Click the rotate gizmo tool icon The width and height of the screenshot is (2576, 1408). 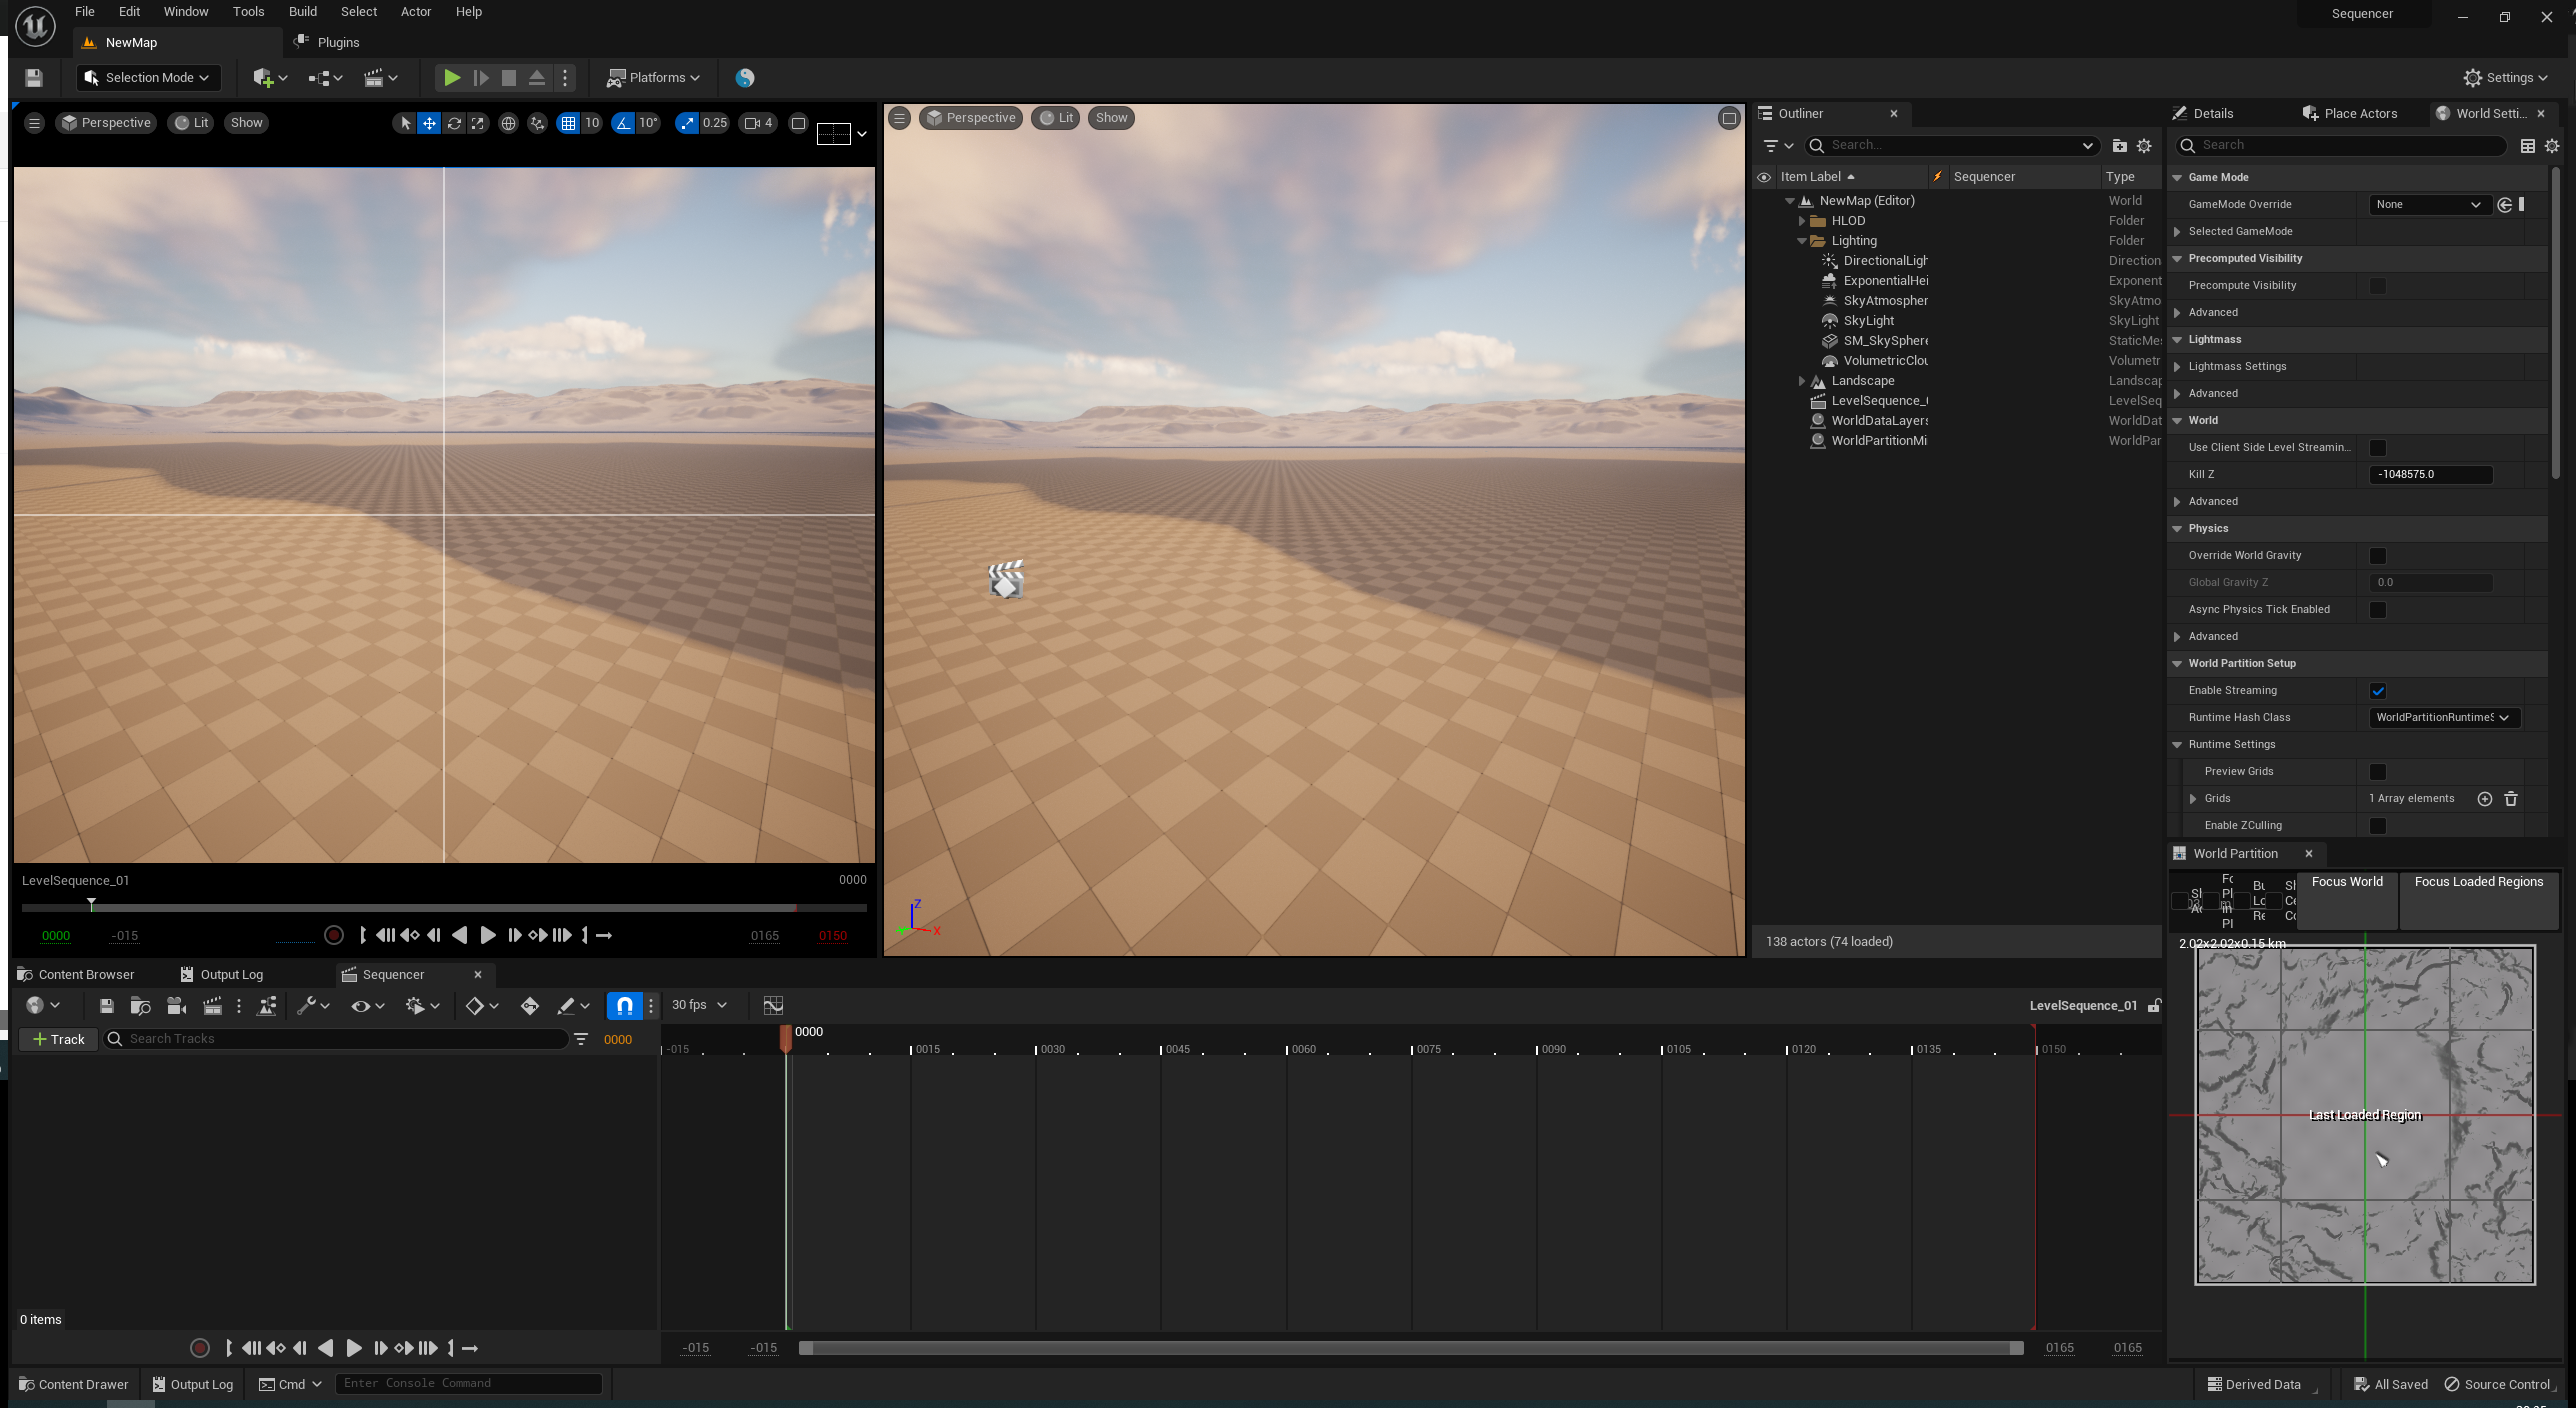coord(454,123)
